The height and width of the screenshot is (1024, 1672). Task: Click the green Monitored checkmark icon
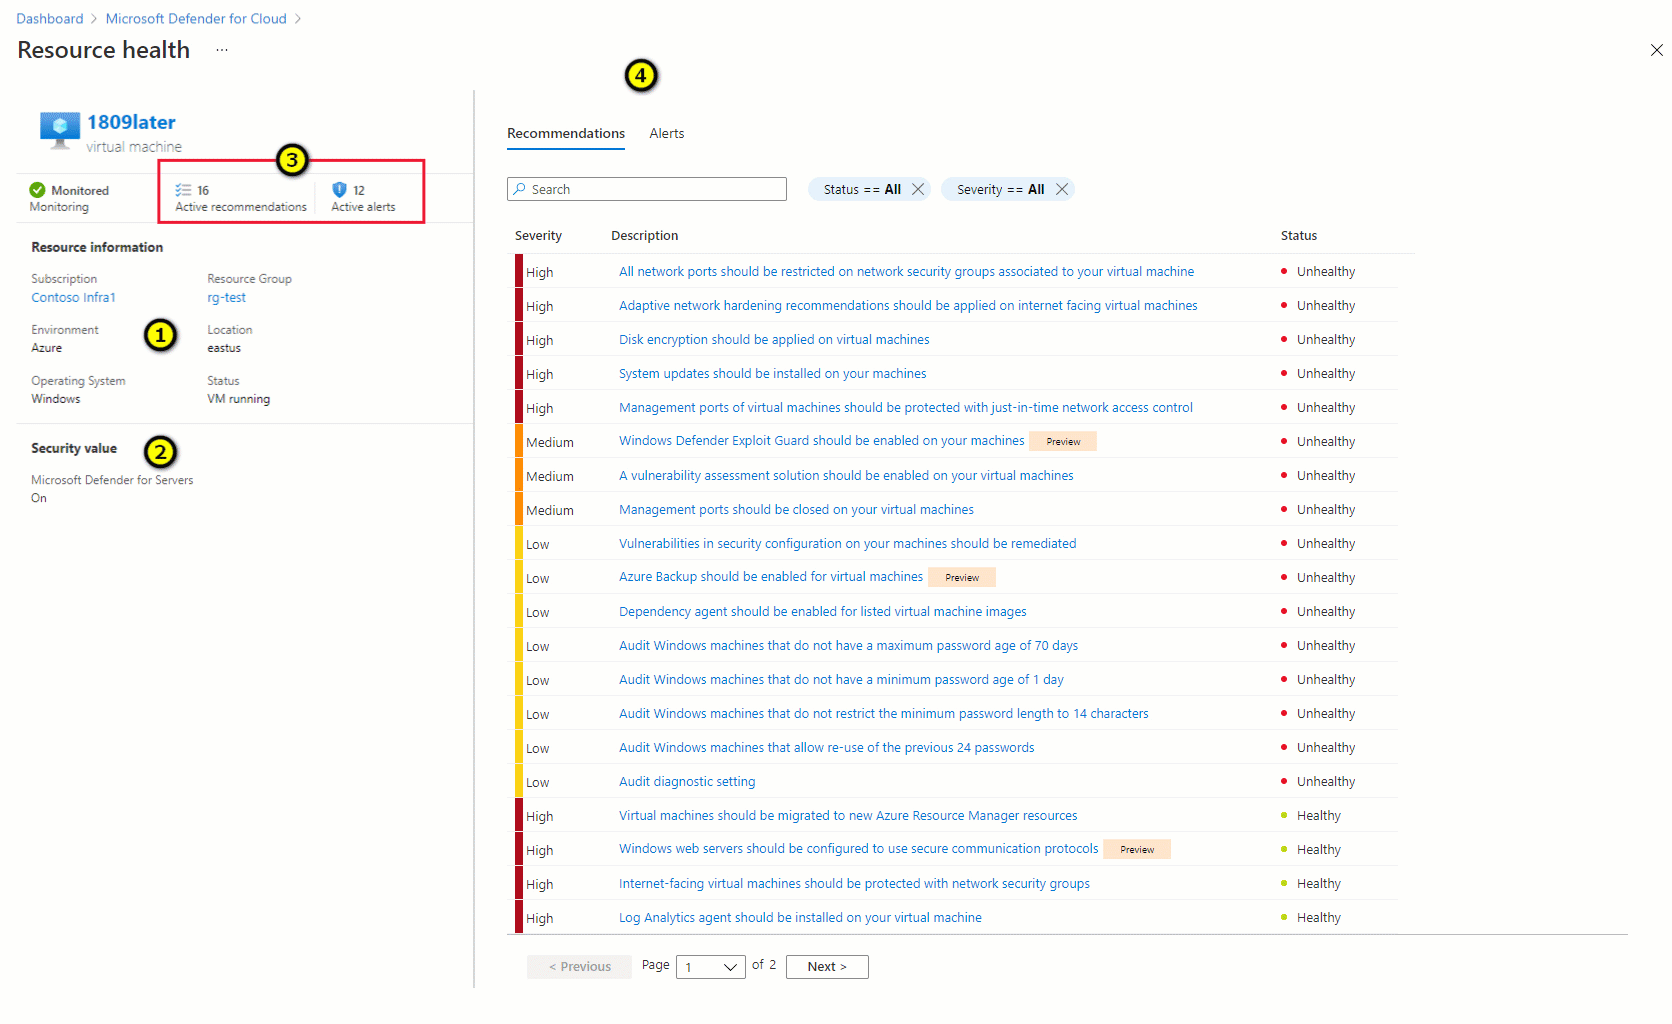click(x=38, y=189)
